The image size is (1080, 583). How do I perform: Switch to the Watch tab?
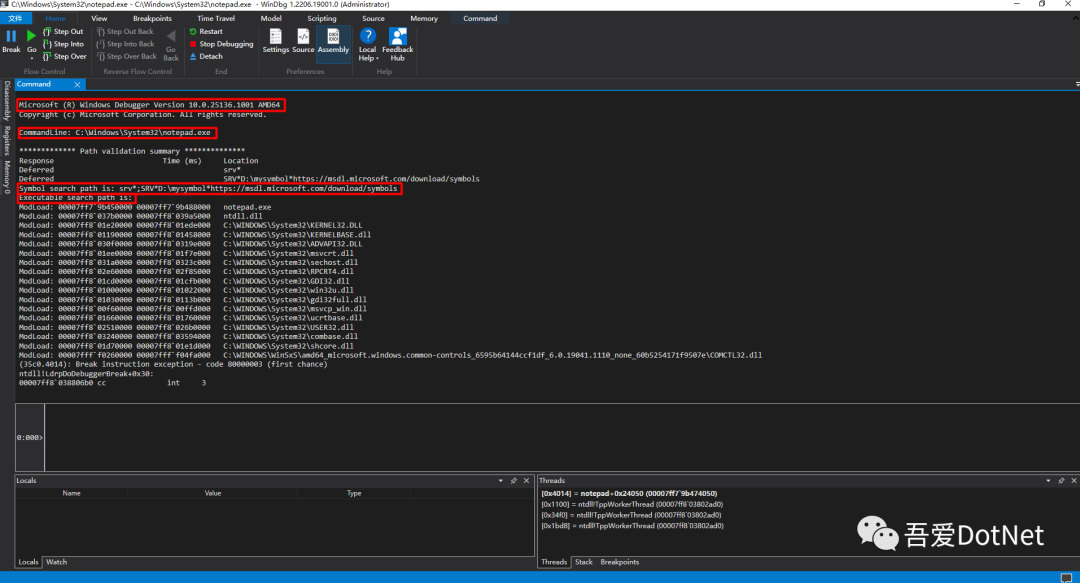tap(56, 562)
